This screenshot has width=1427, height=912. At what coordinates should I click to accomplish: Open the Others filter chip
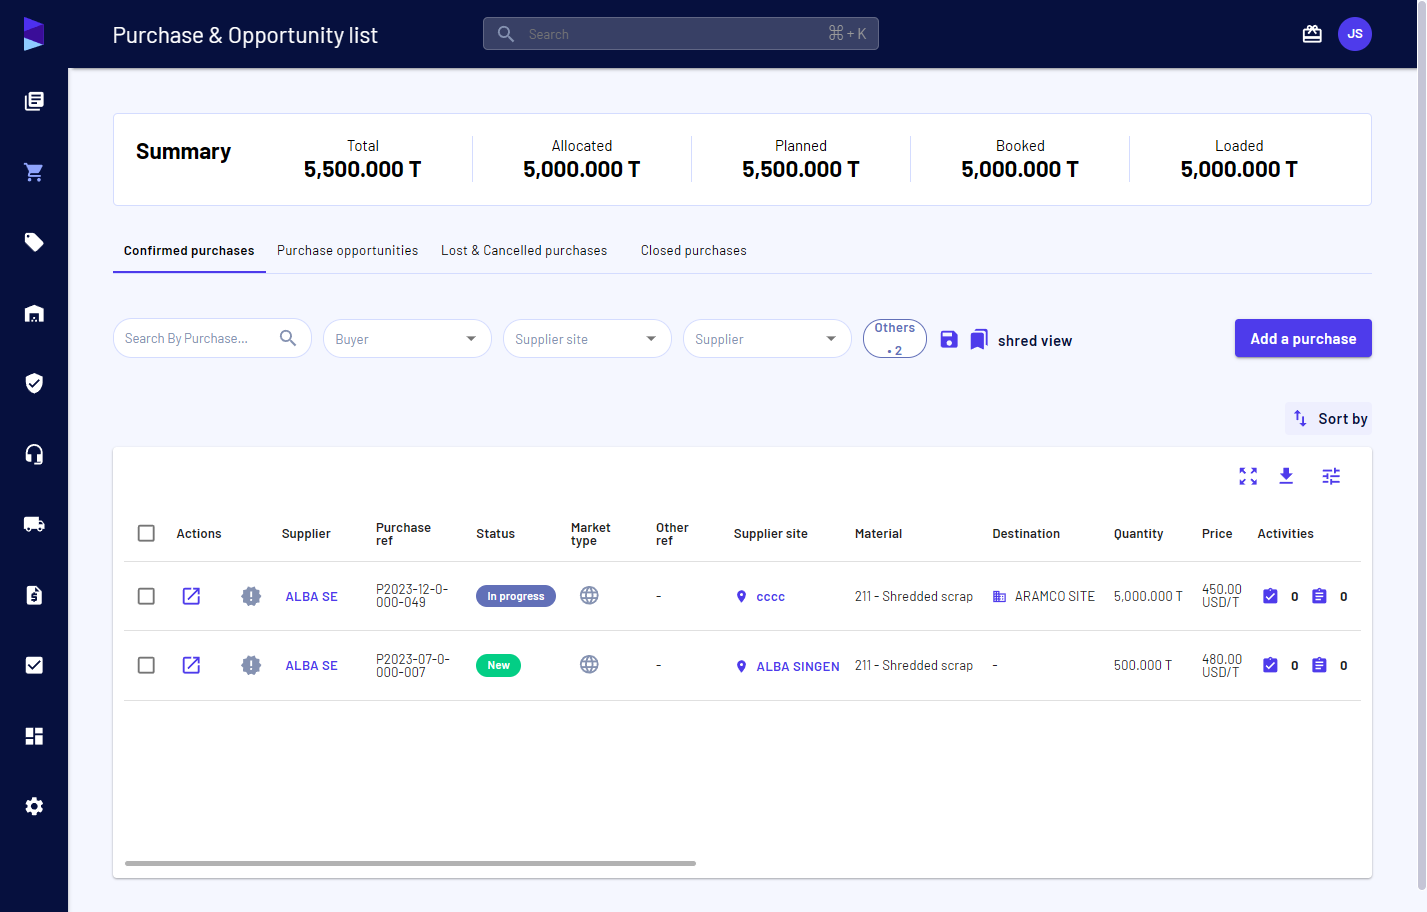895,339
